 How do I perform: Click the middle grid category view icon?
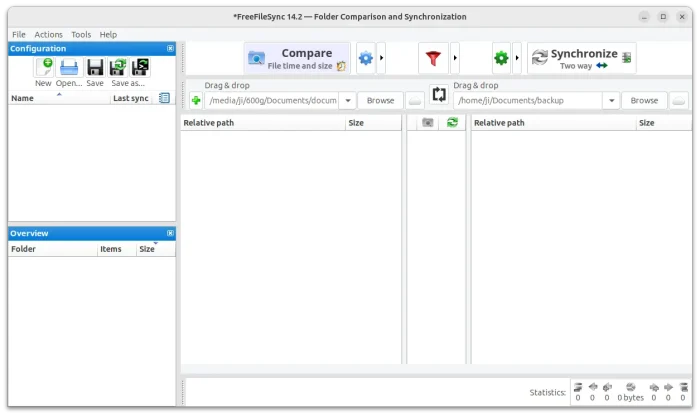(x=428, y=123)
